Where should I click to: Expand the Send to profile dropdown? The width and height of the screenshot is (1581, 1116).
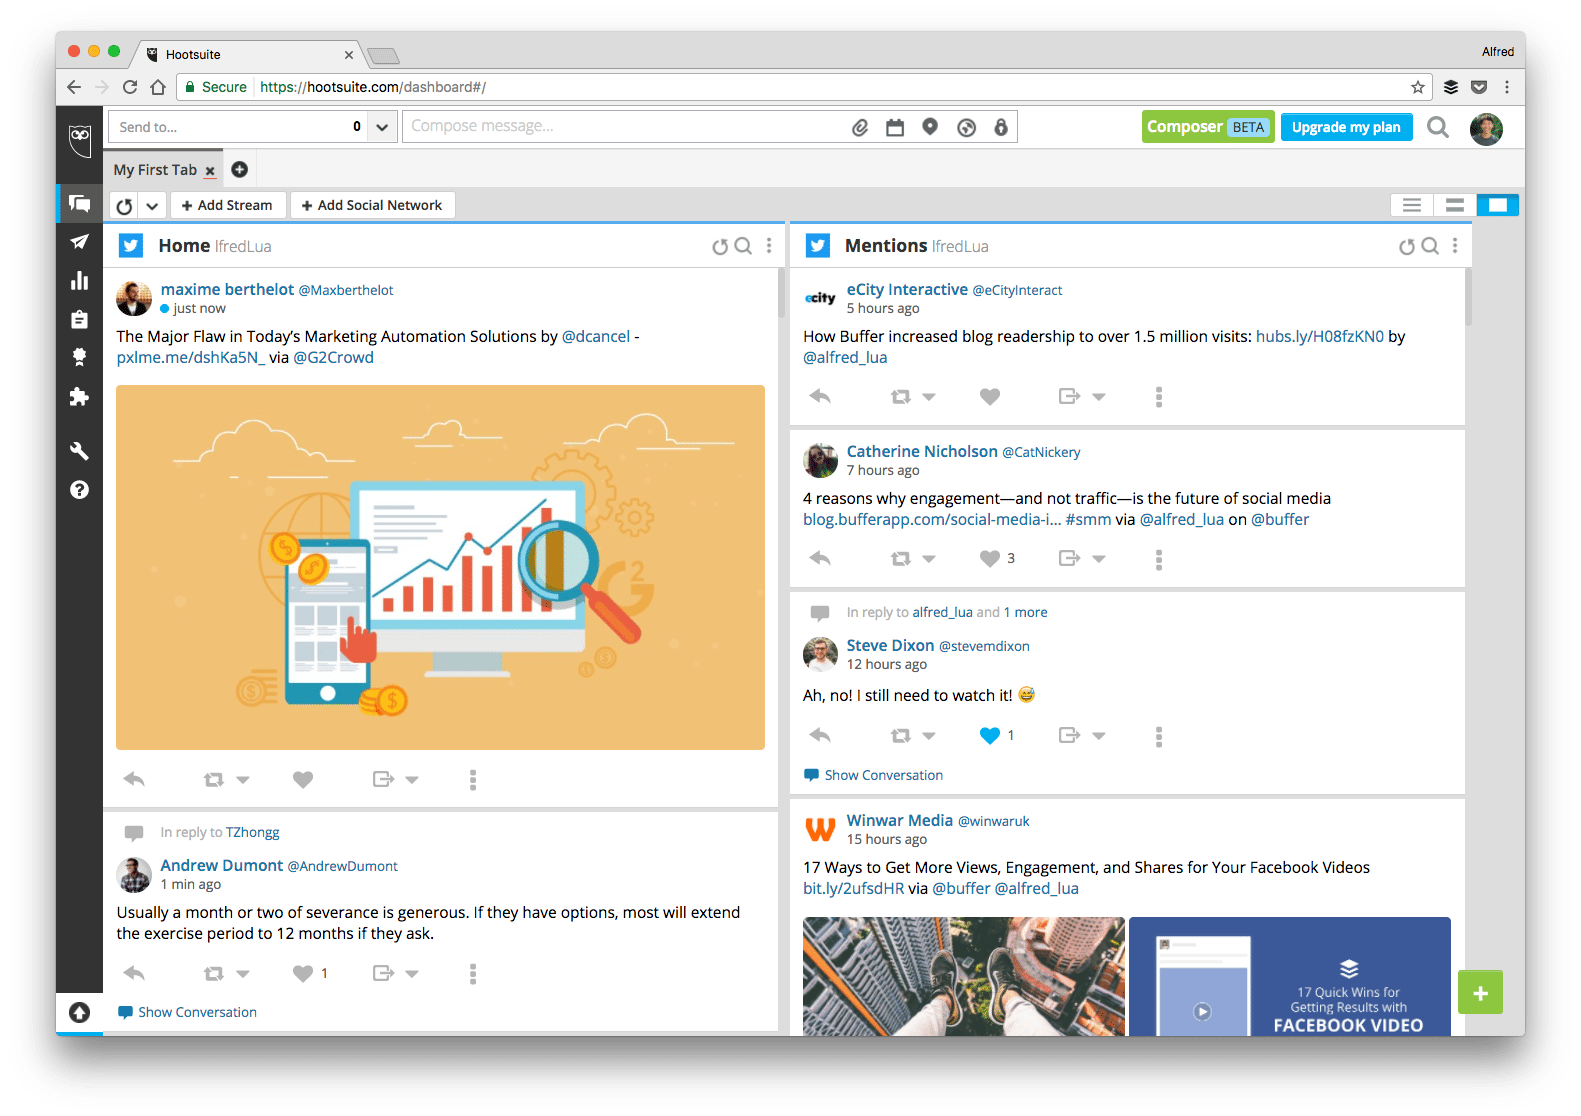tap(381, 127)
